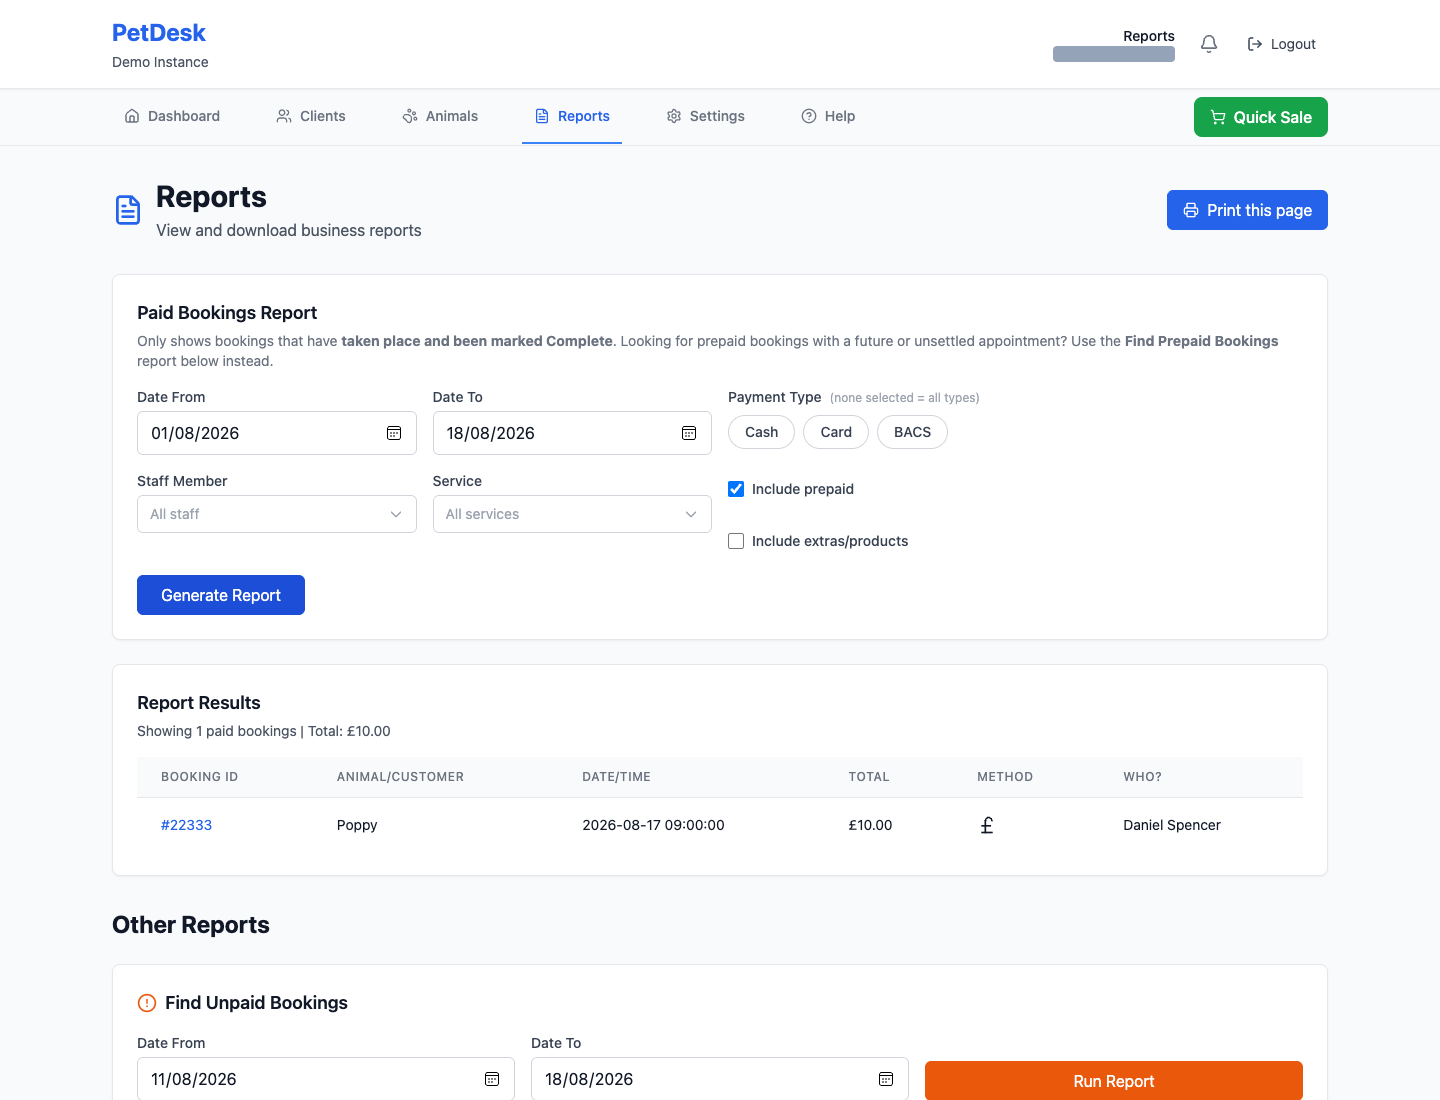The width and height of the screenshot is (1440, 1100).
Task: Click the Daniel Spencer cell
Action: tap(1172, 825)
